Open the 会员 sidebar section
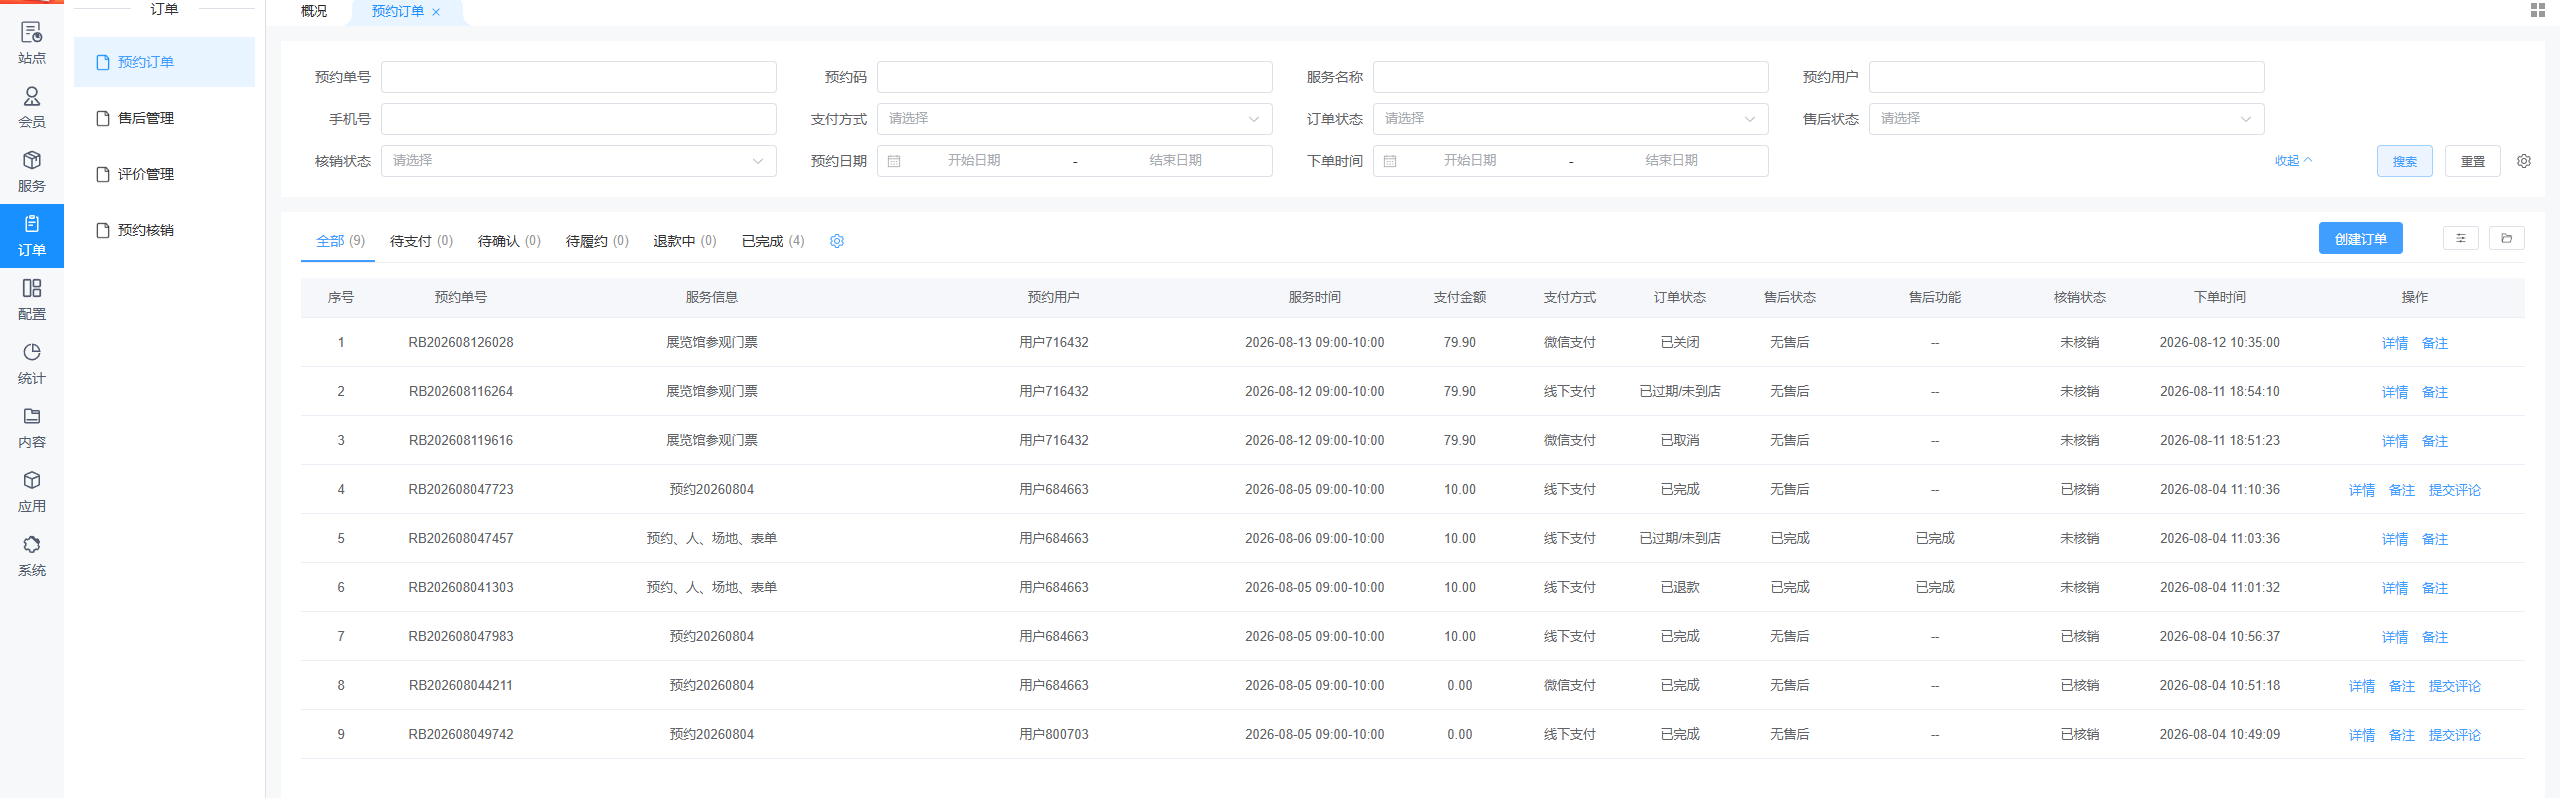 coord(32,108)
